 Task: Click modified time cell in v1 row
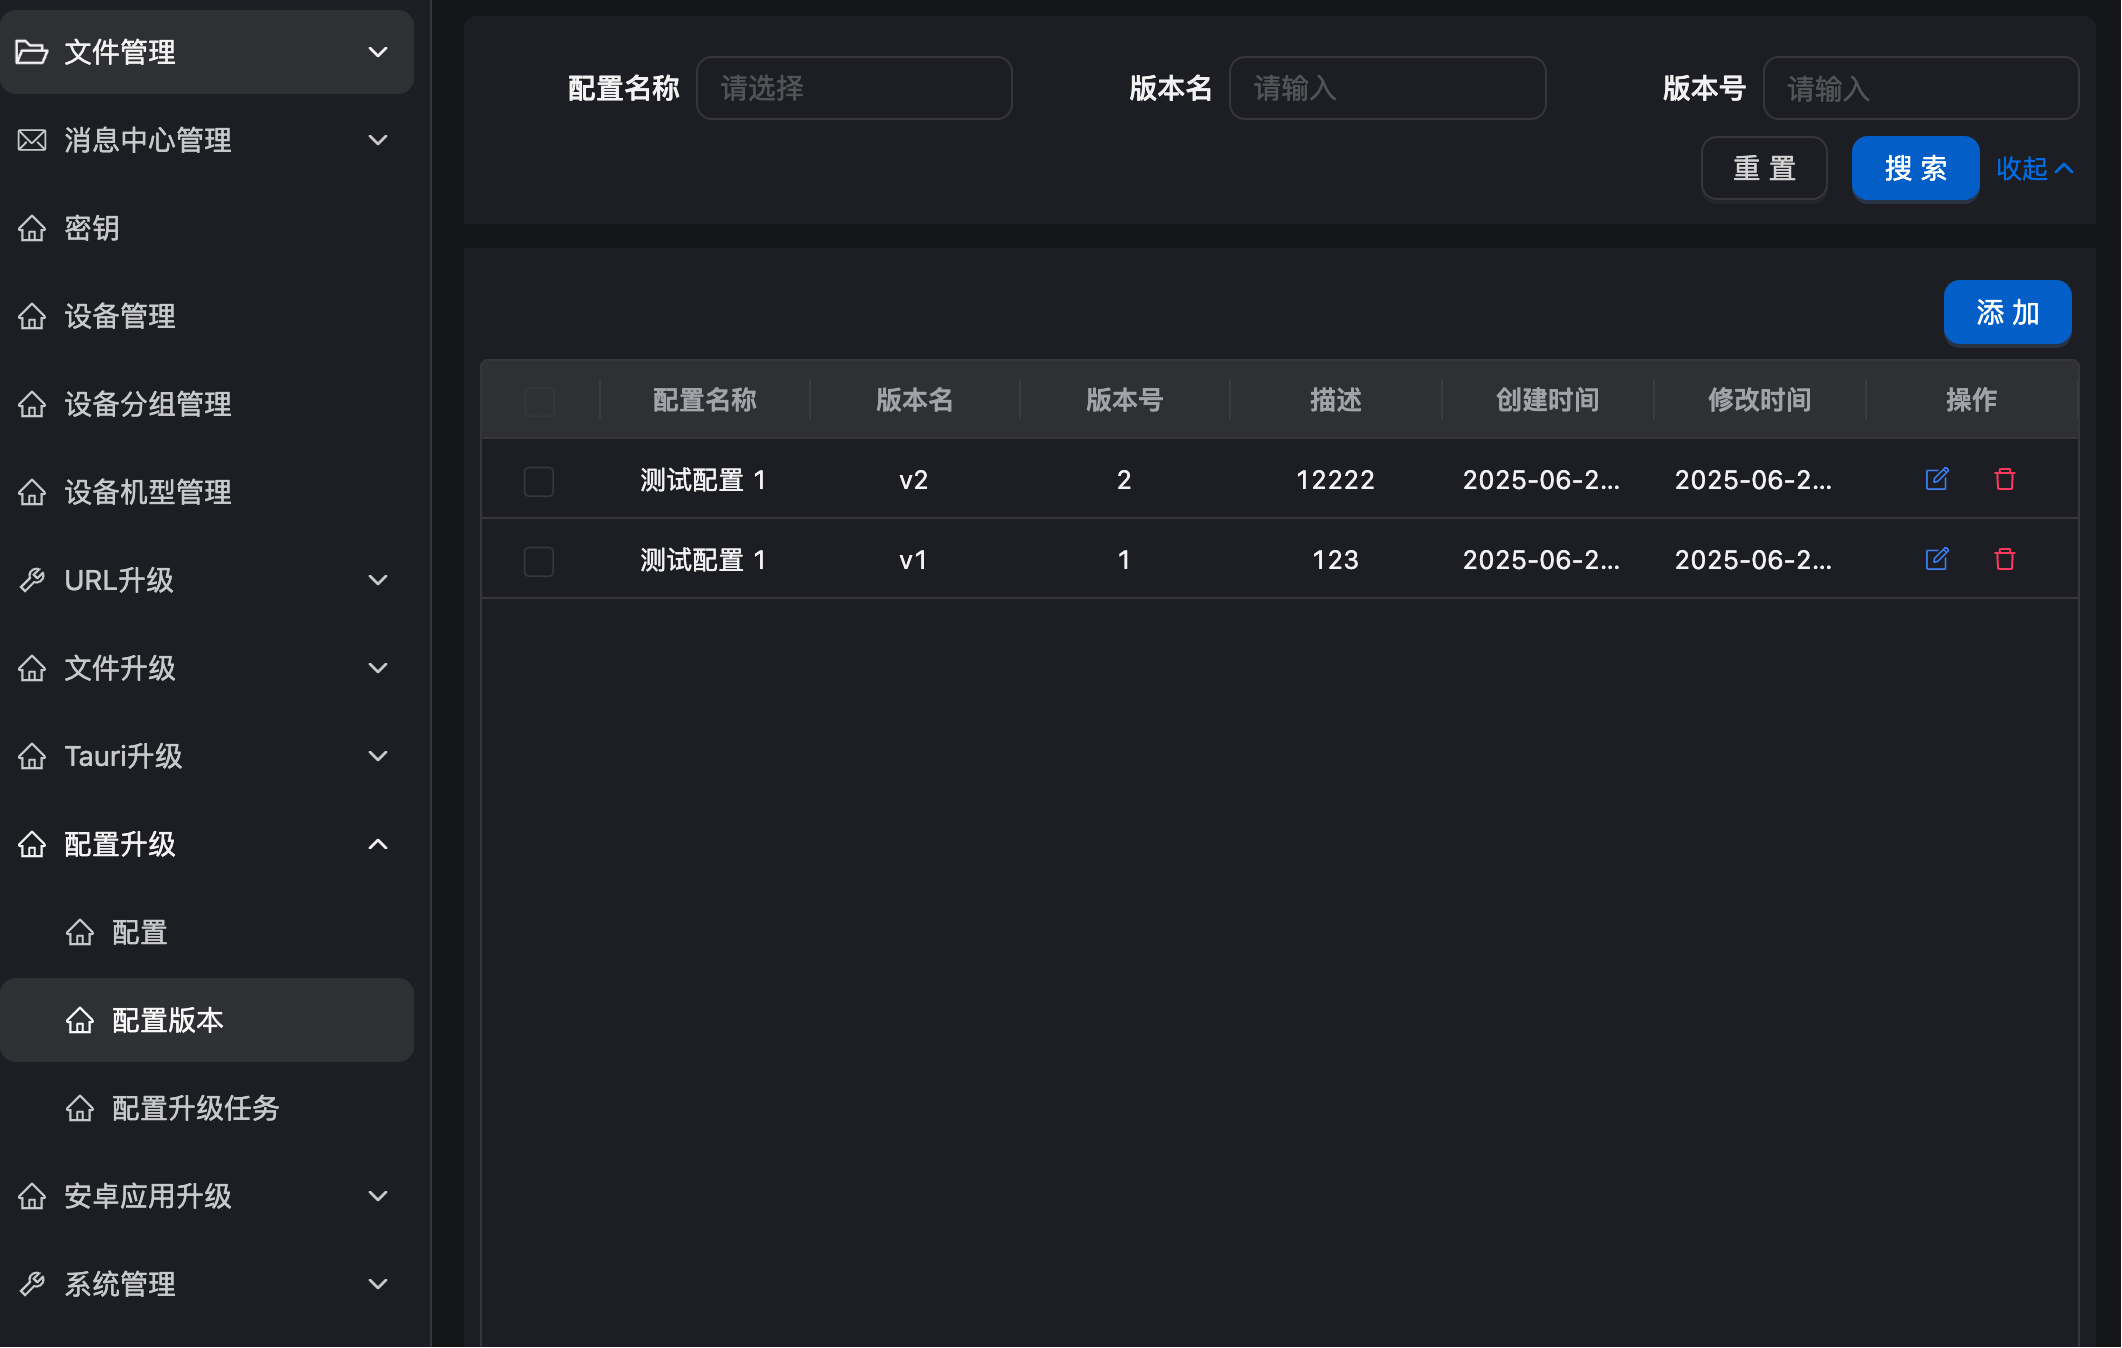(x=1753, y=560)
